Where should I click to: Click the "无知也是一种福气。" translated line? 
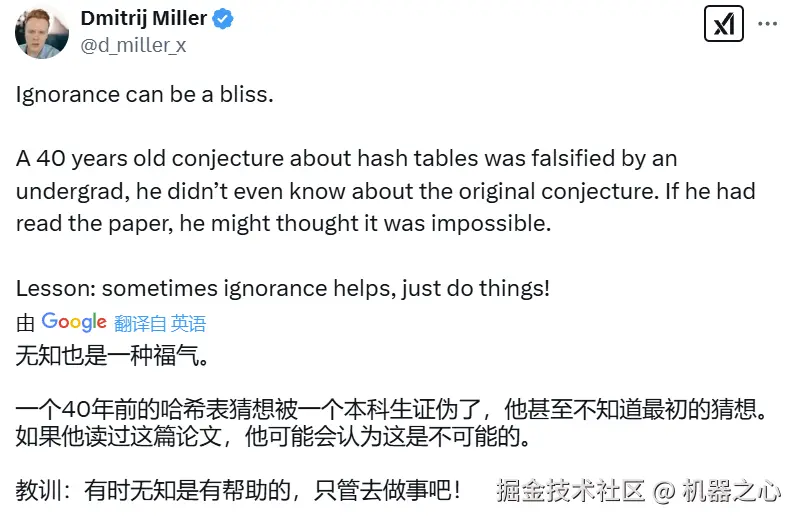[x=111, y=355]
